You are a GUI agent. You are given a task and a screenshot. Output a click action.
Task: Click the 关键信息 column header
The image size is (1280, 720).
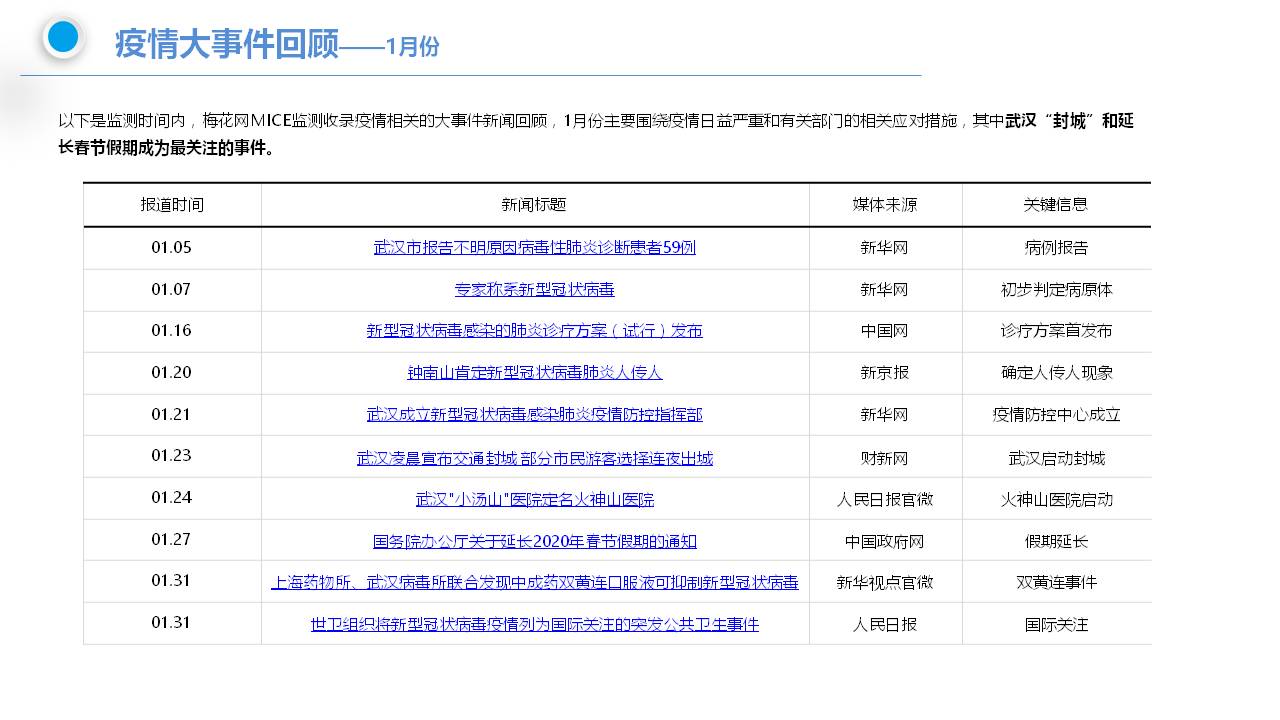[1055, 204]
